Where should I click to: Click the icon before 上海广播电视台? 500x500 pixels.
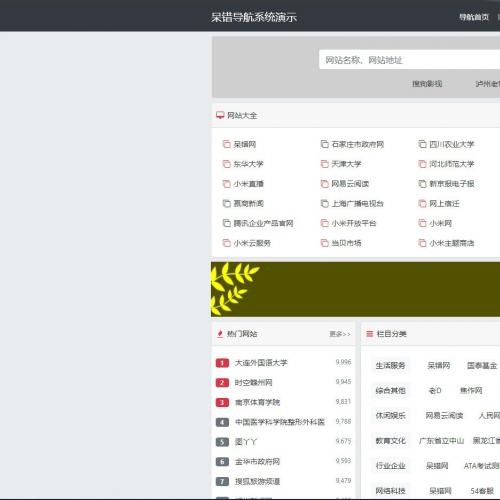pyautogui.click(x=324, y=203)
